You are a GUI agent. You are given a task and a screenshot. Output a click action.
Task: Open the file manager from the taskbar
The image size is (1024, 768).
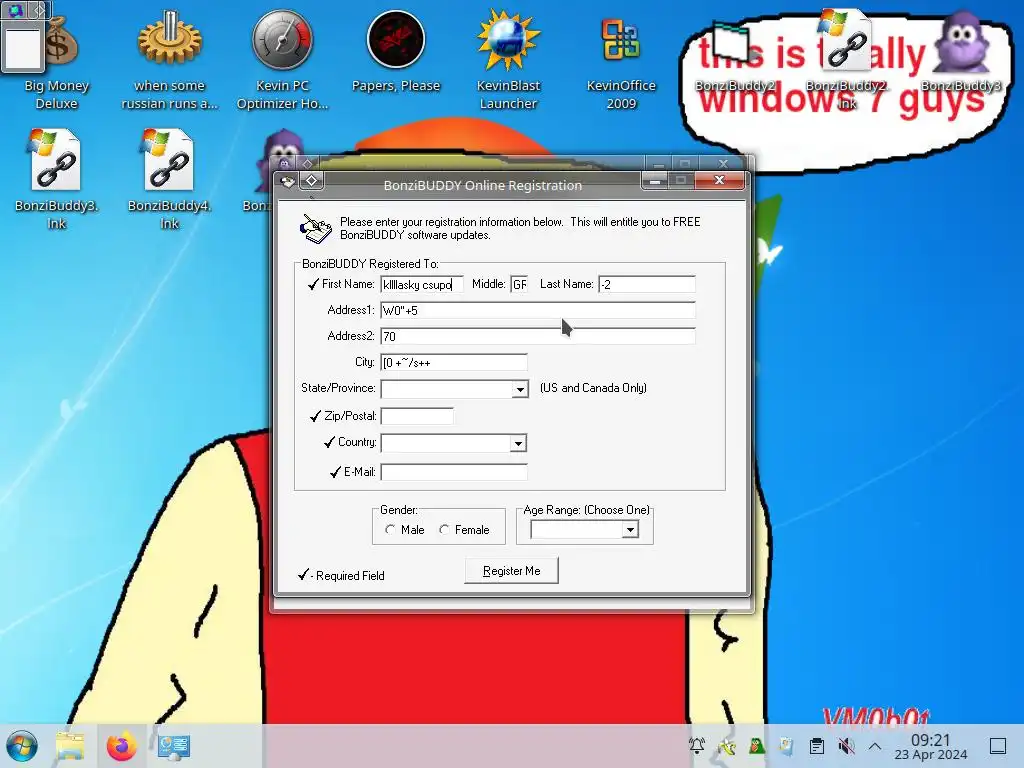[70, 746]
